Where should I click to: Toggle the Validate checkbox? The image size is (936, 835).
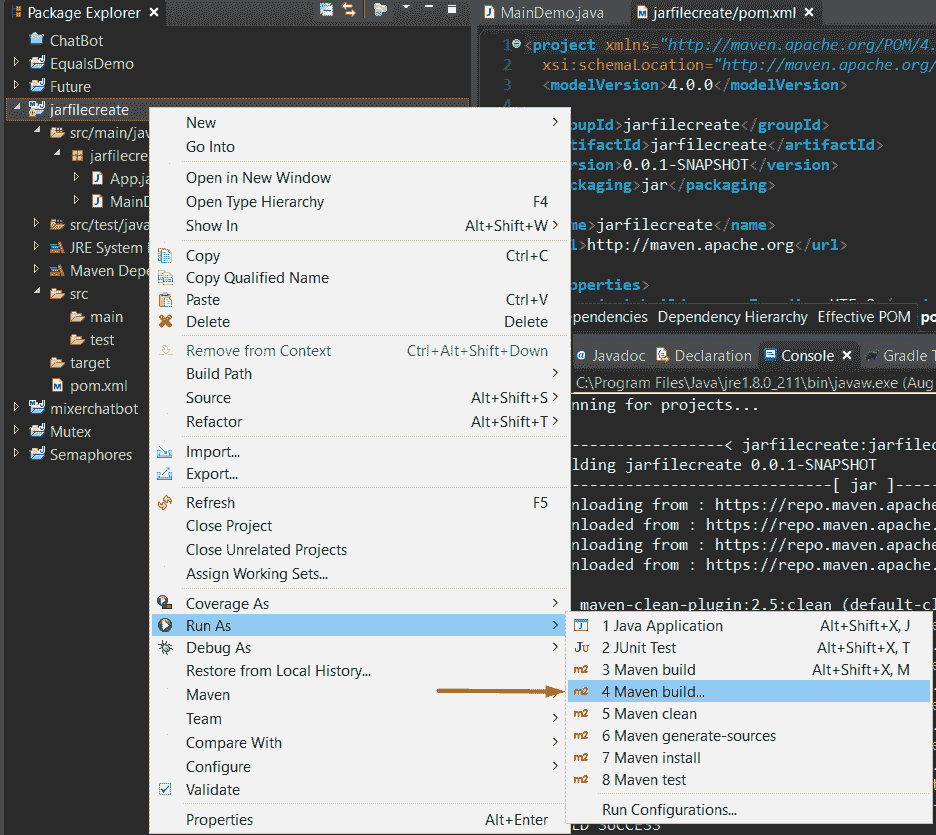(165, 789)
